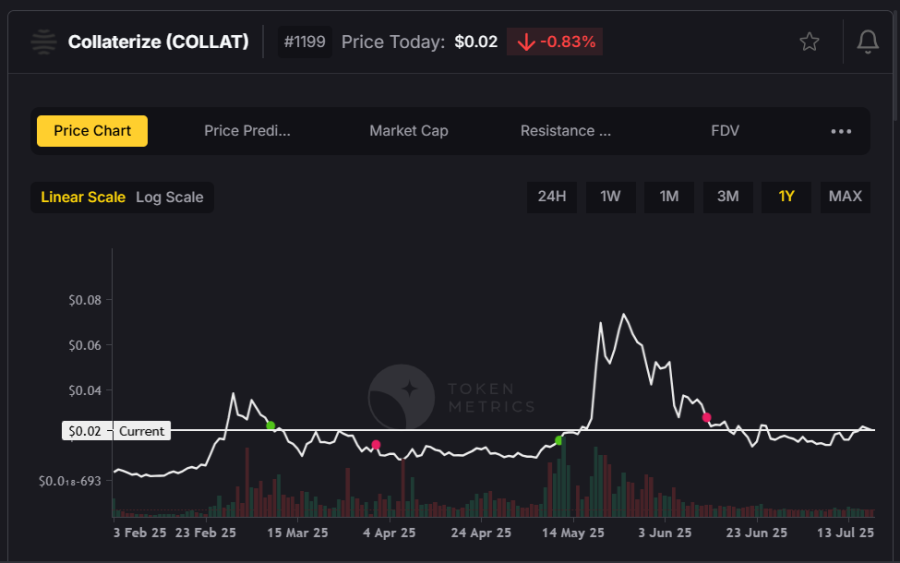This screenshot has width=900, height=563.
Task: Click the Collaterize coin logo icon
Action: (44, 42)
